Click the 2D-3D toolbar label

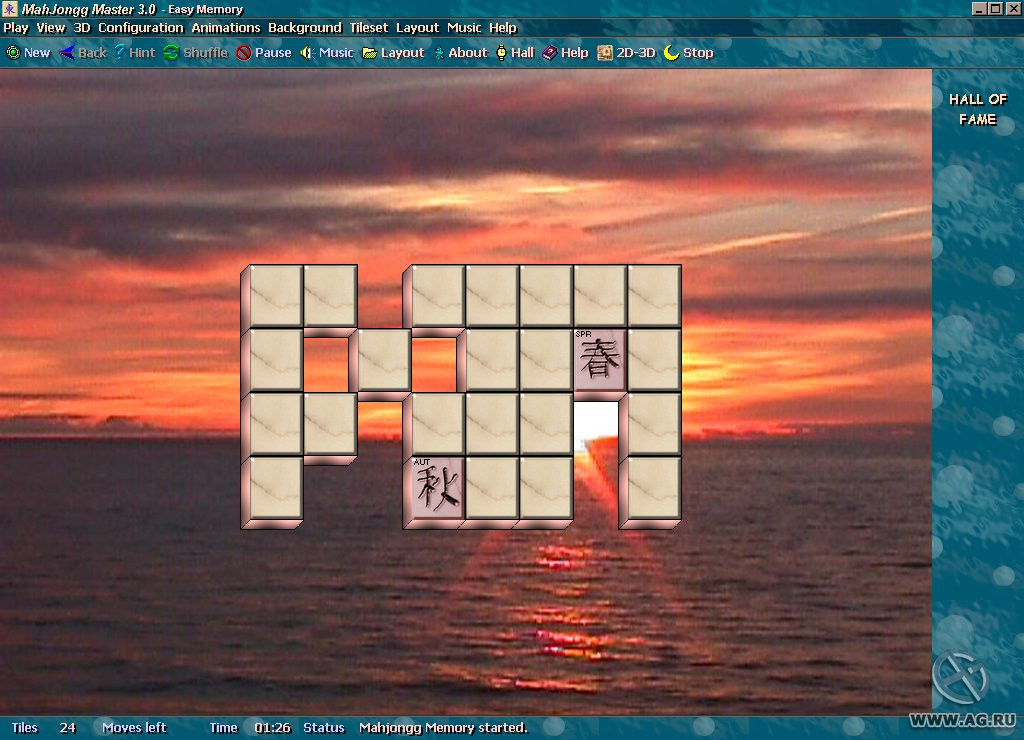coord(635,53)
